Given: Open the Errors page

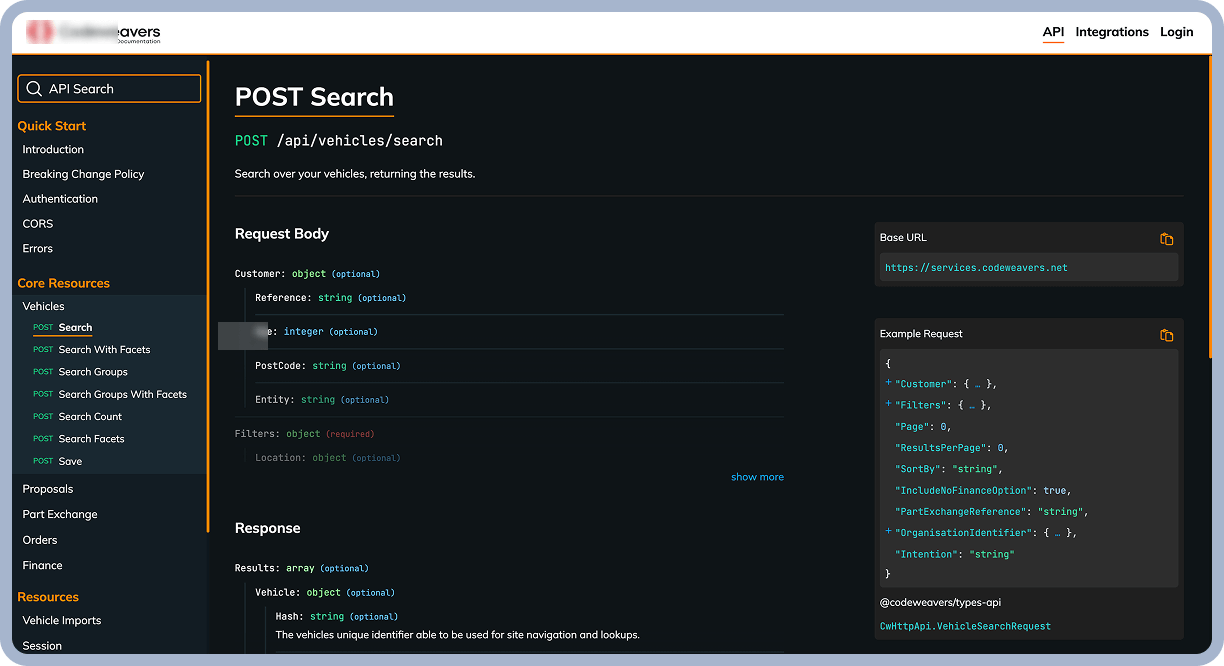Looking at the screenshot, I should coord(37,248).
